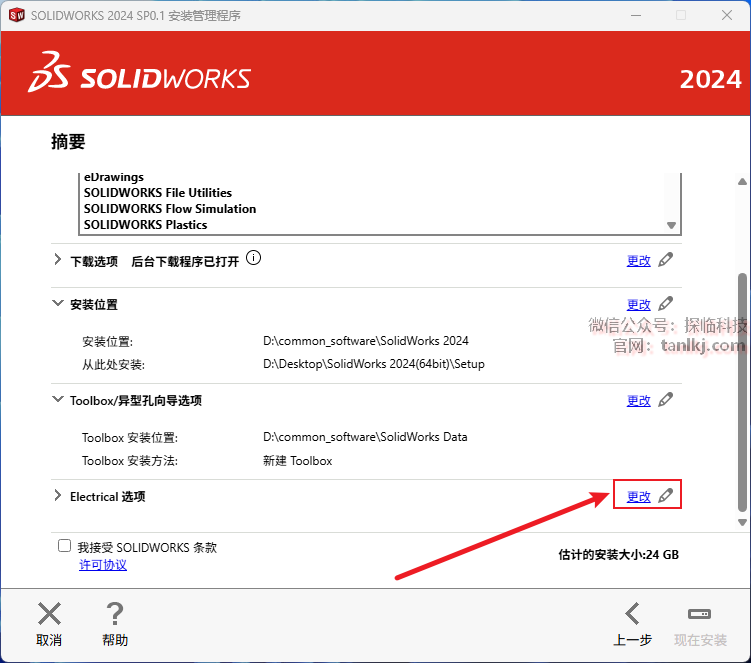This screenshot has width=751, height=663.
Task: Collapse the Toolbox/异型孔向导选项 section
Action: pos(57,399)
